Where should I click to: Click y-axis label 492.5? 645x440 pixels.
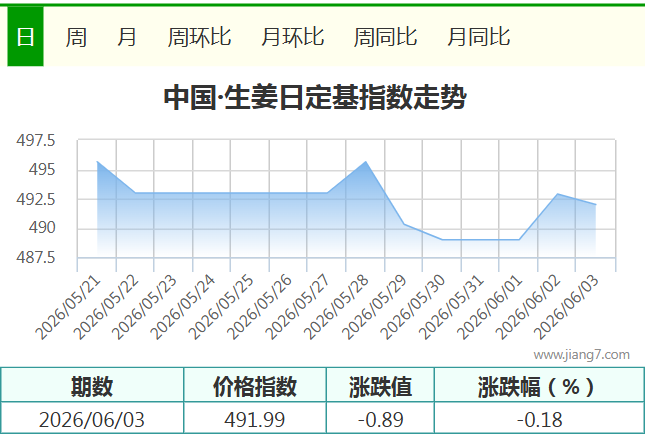pos(35,199)
